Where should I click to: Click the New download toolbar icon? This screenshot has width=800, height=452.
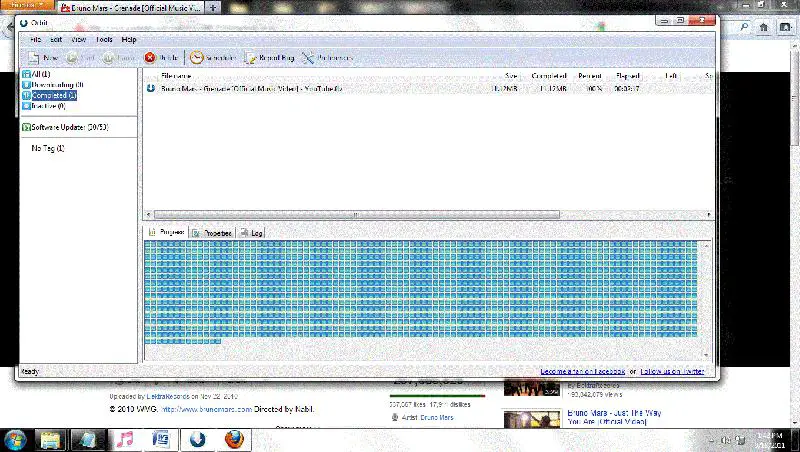tap(34, 58)
